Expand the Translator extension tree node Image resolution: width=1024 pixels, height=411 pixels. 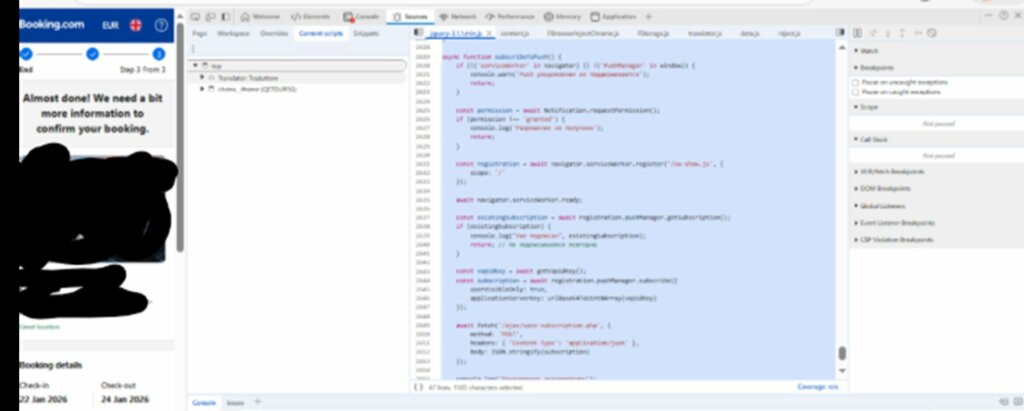[x=202, y=77]
